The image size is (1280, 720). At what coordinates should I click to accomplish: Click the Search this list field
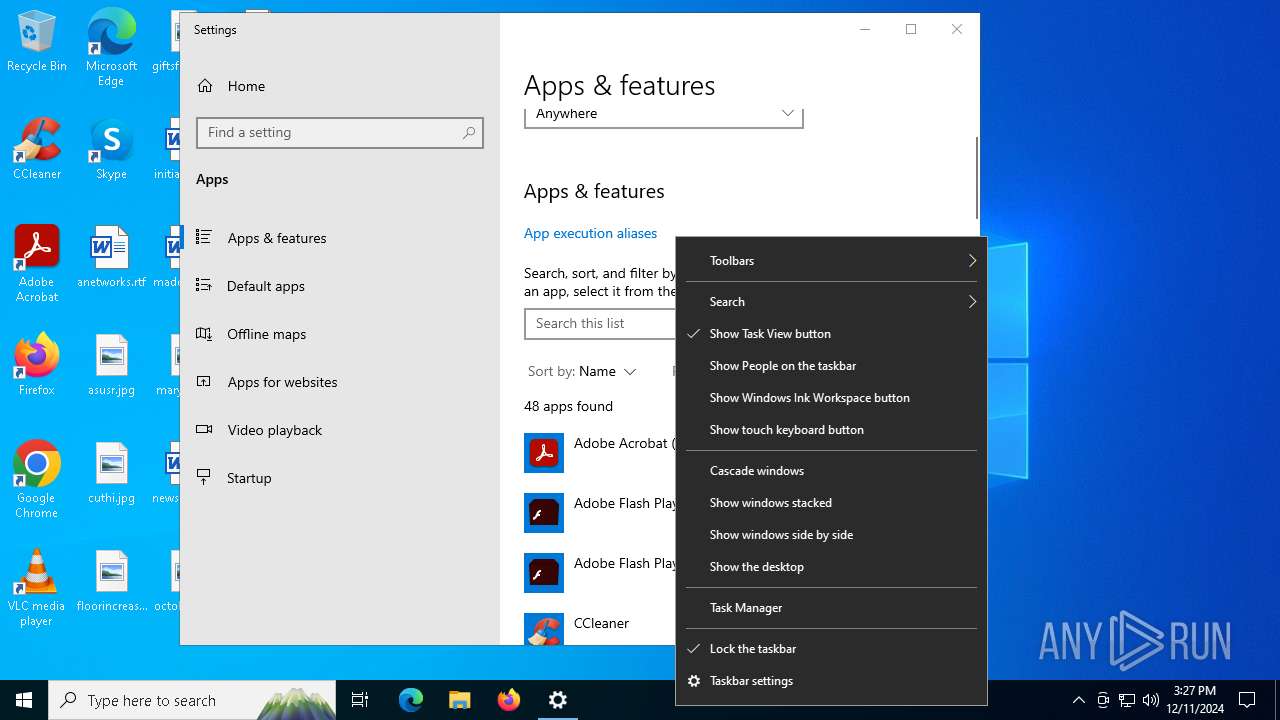pyautogui.click(x=600, y=323)
